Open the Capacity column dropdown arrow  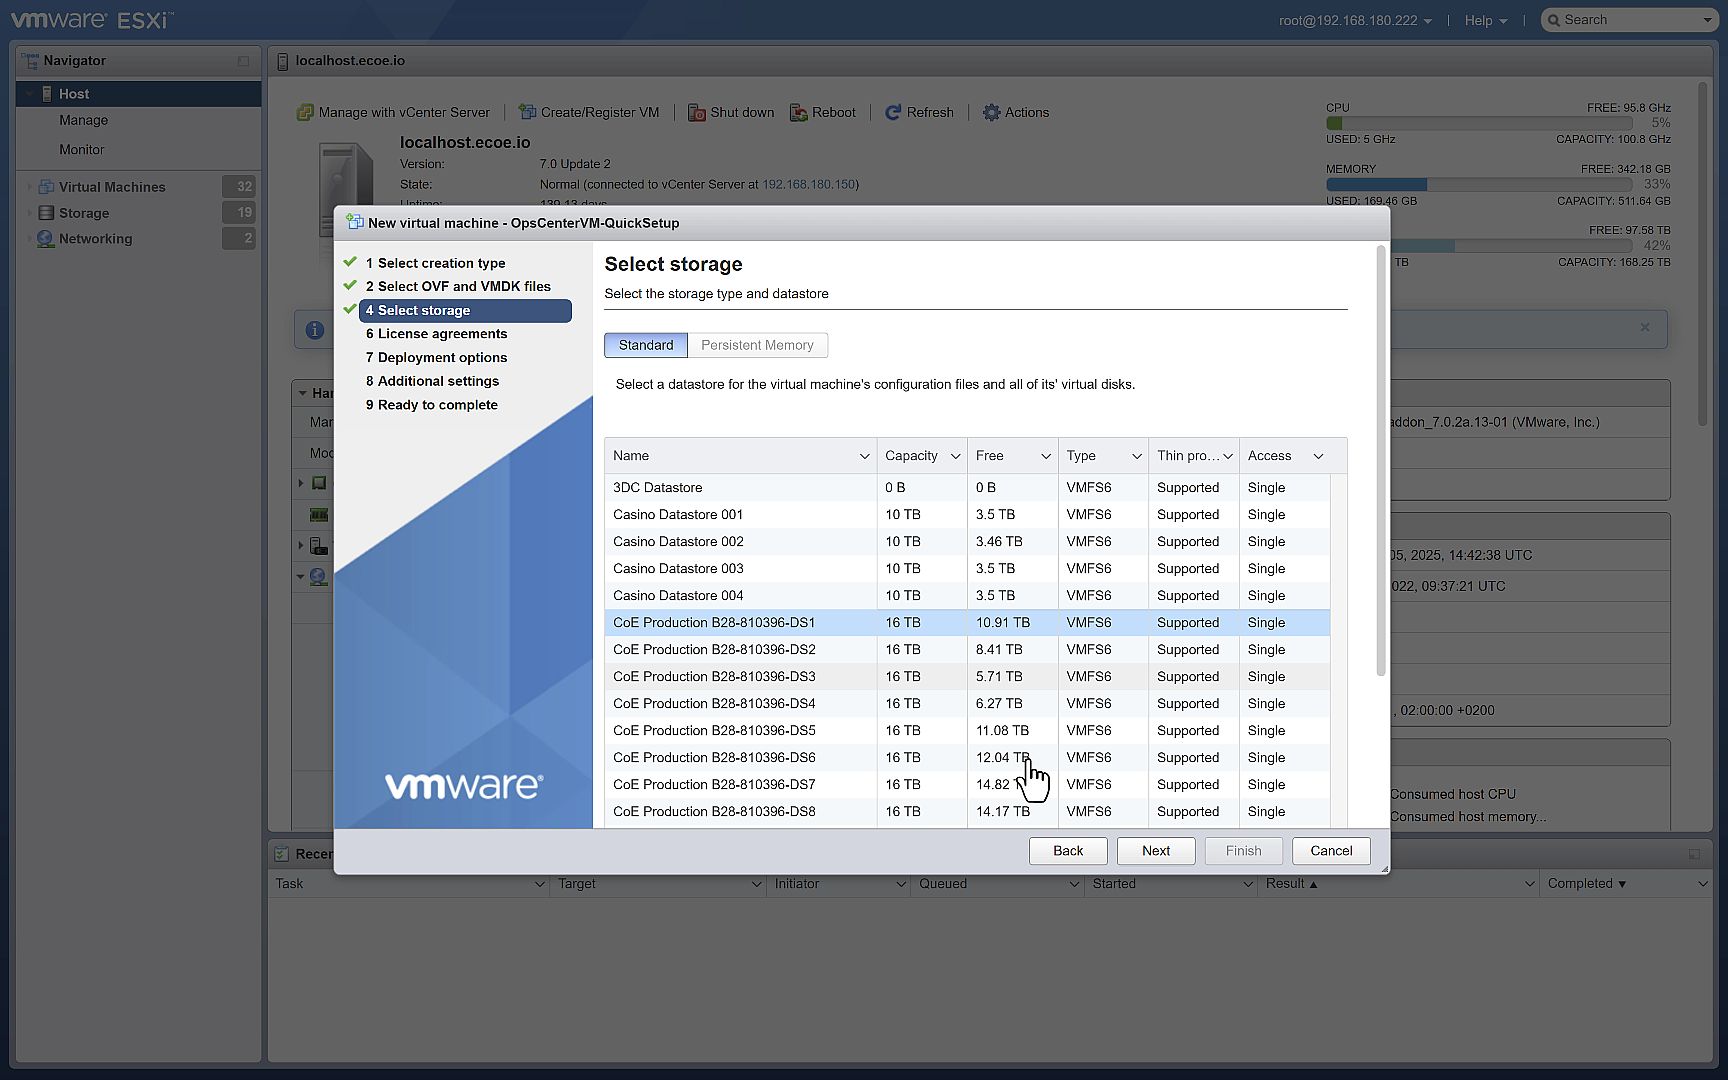955,456
